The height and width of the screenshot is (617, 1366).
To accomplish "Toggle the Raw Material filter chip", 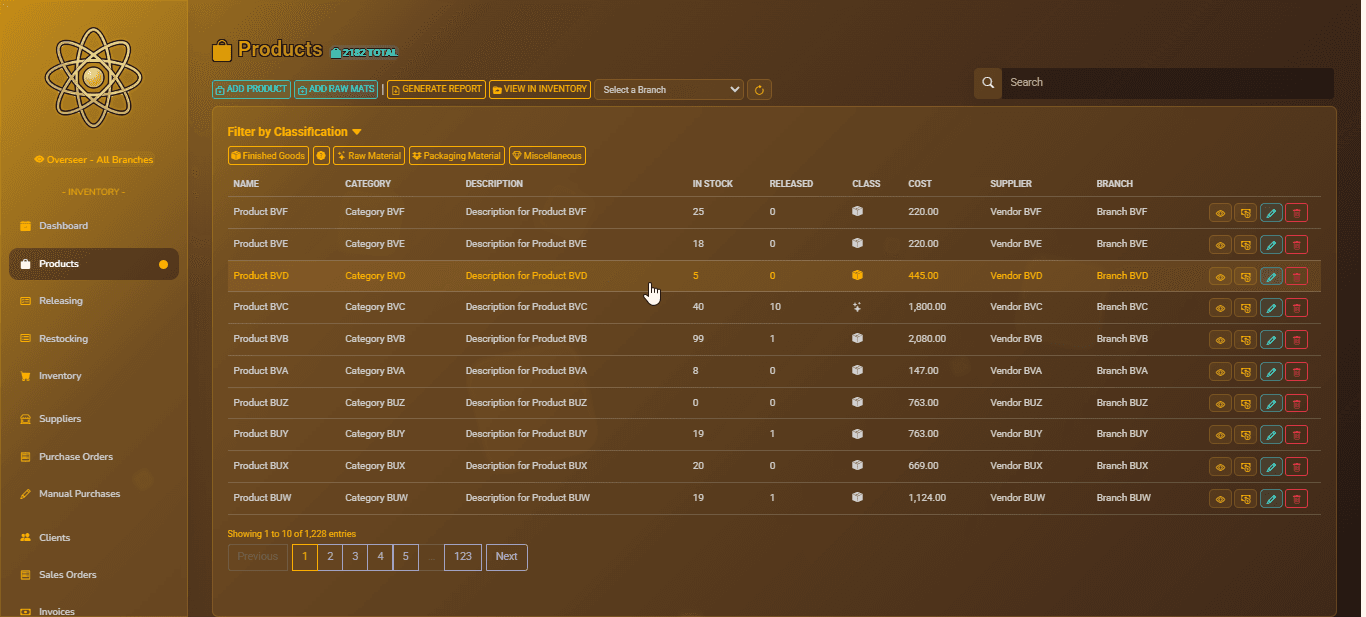I will (x=369, y=156).
